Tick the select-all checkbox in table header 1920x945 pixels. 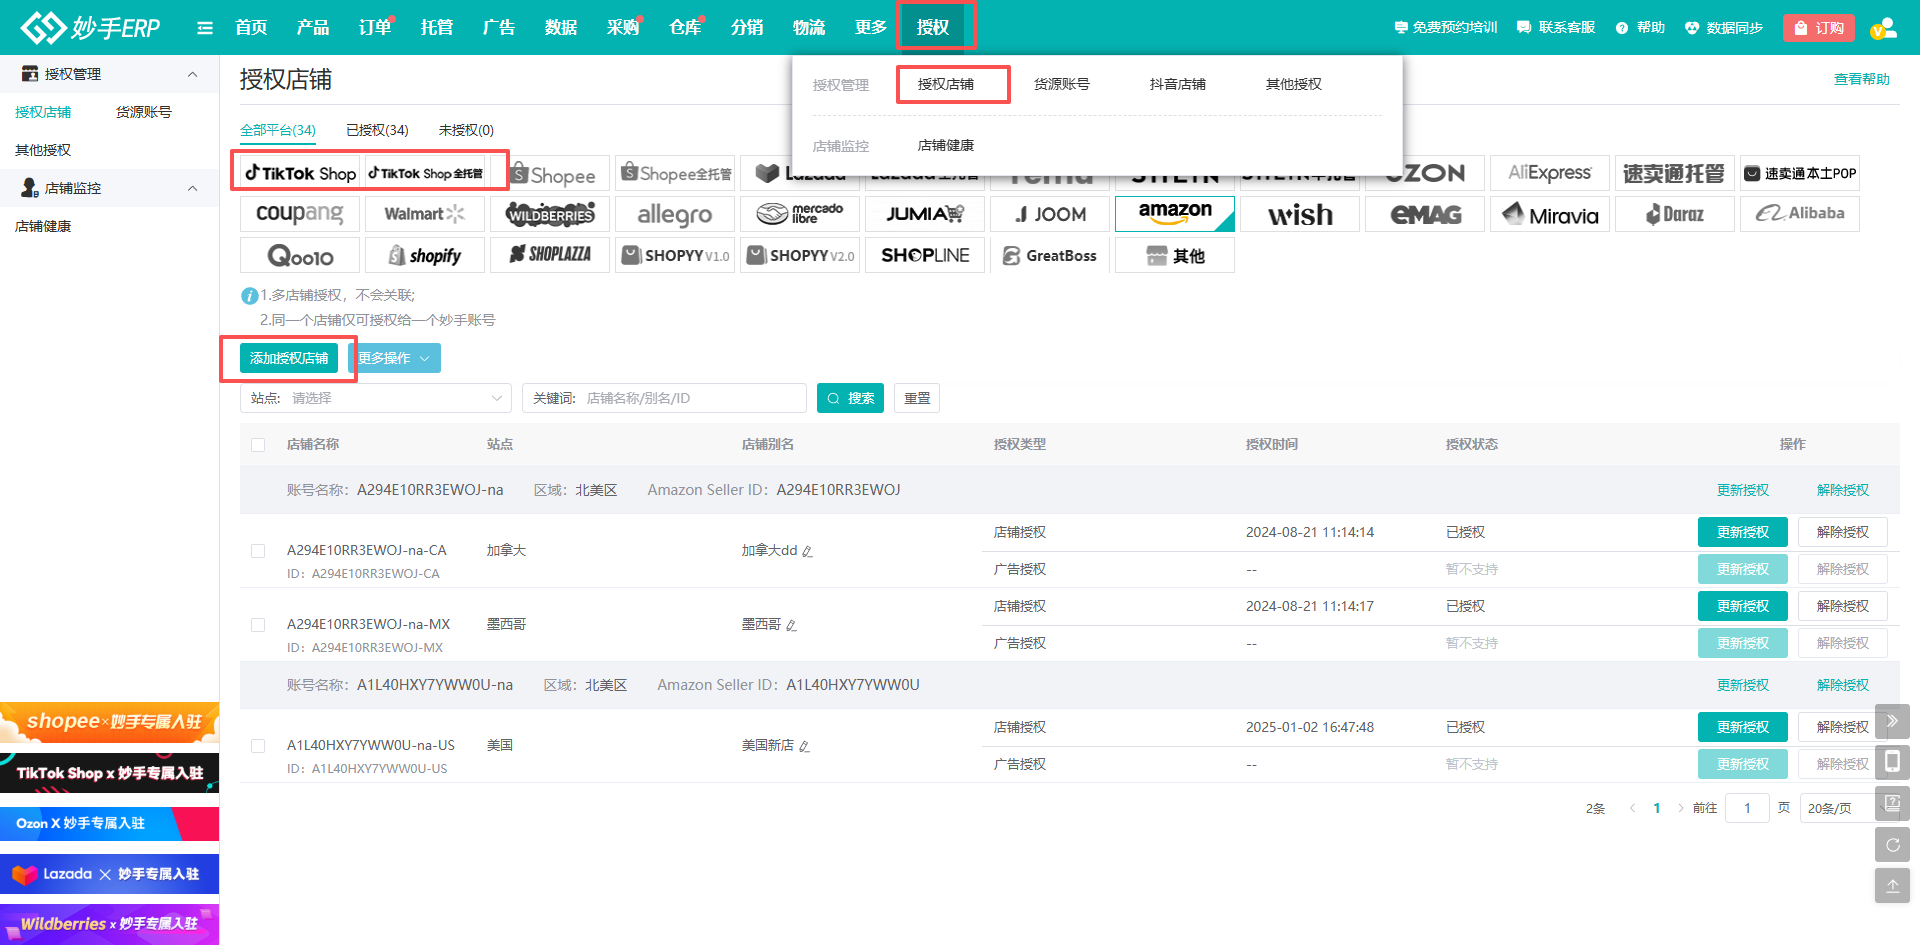pos(258,445)
